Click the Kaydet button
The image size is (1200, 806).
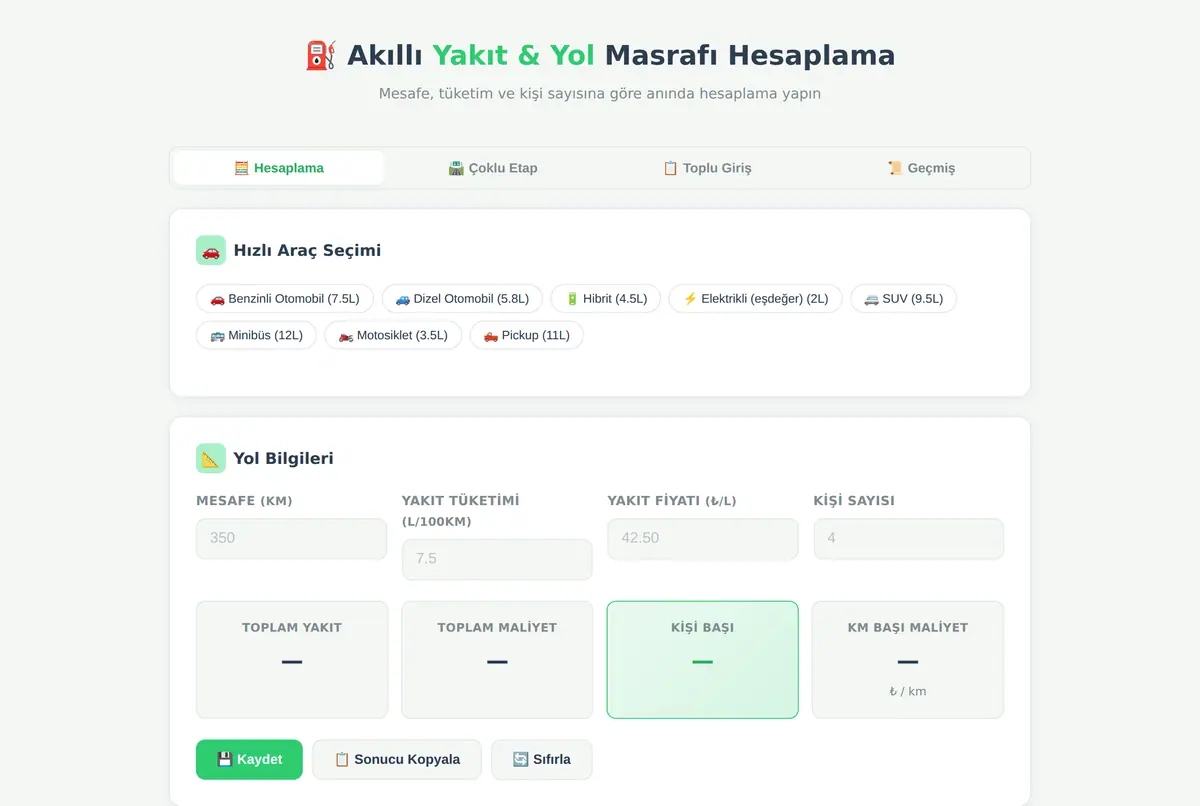click(x=249, y=760)
